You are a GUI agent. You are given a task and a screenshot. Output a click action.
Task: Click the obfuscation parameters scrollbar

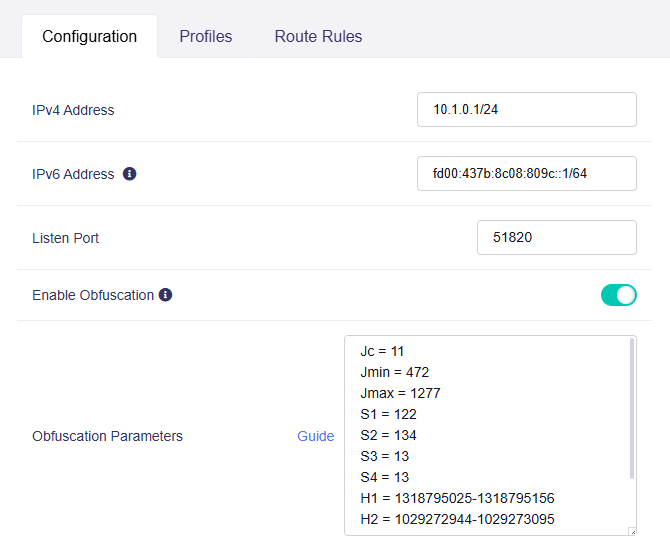(x=632, y=409)
